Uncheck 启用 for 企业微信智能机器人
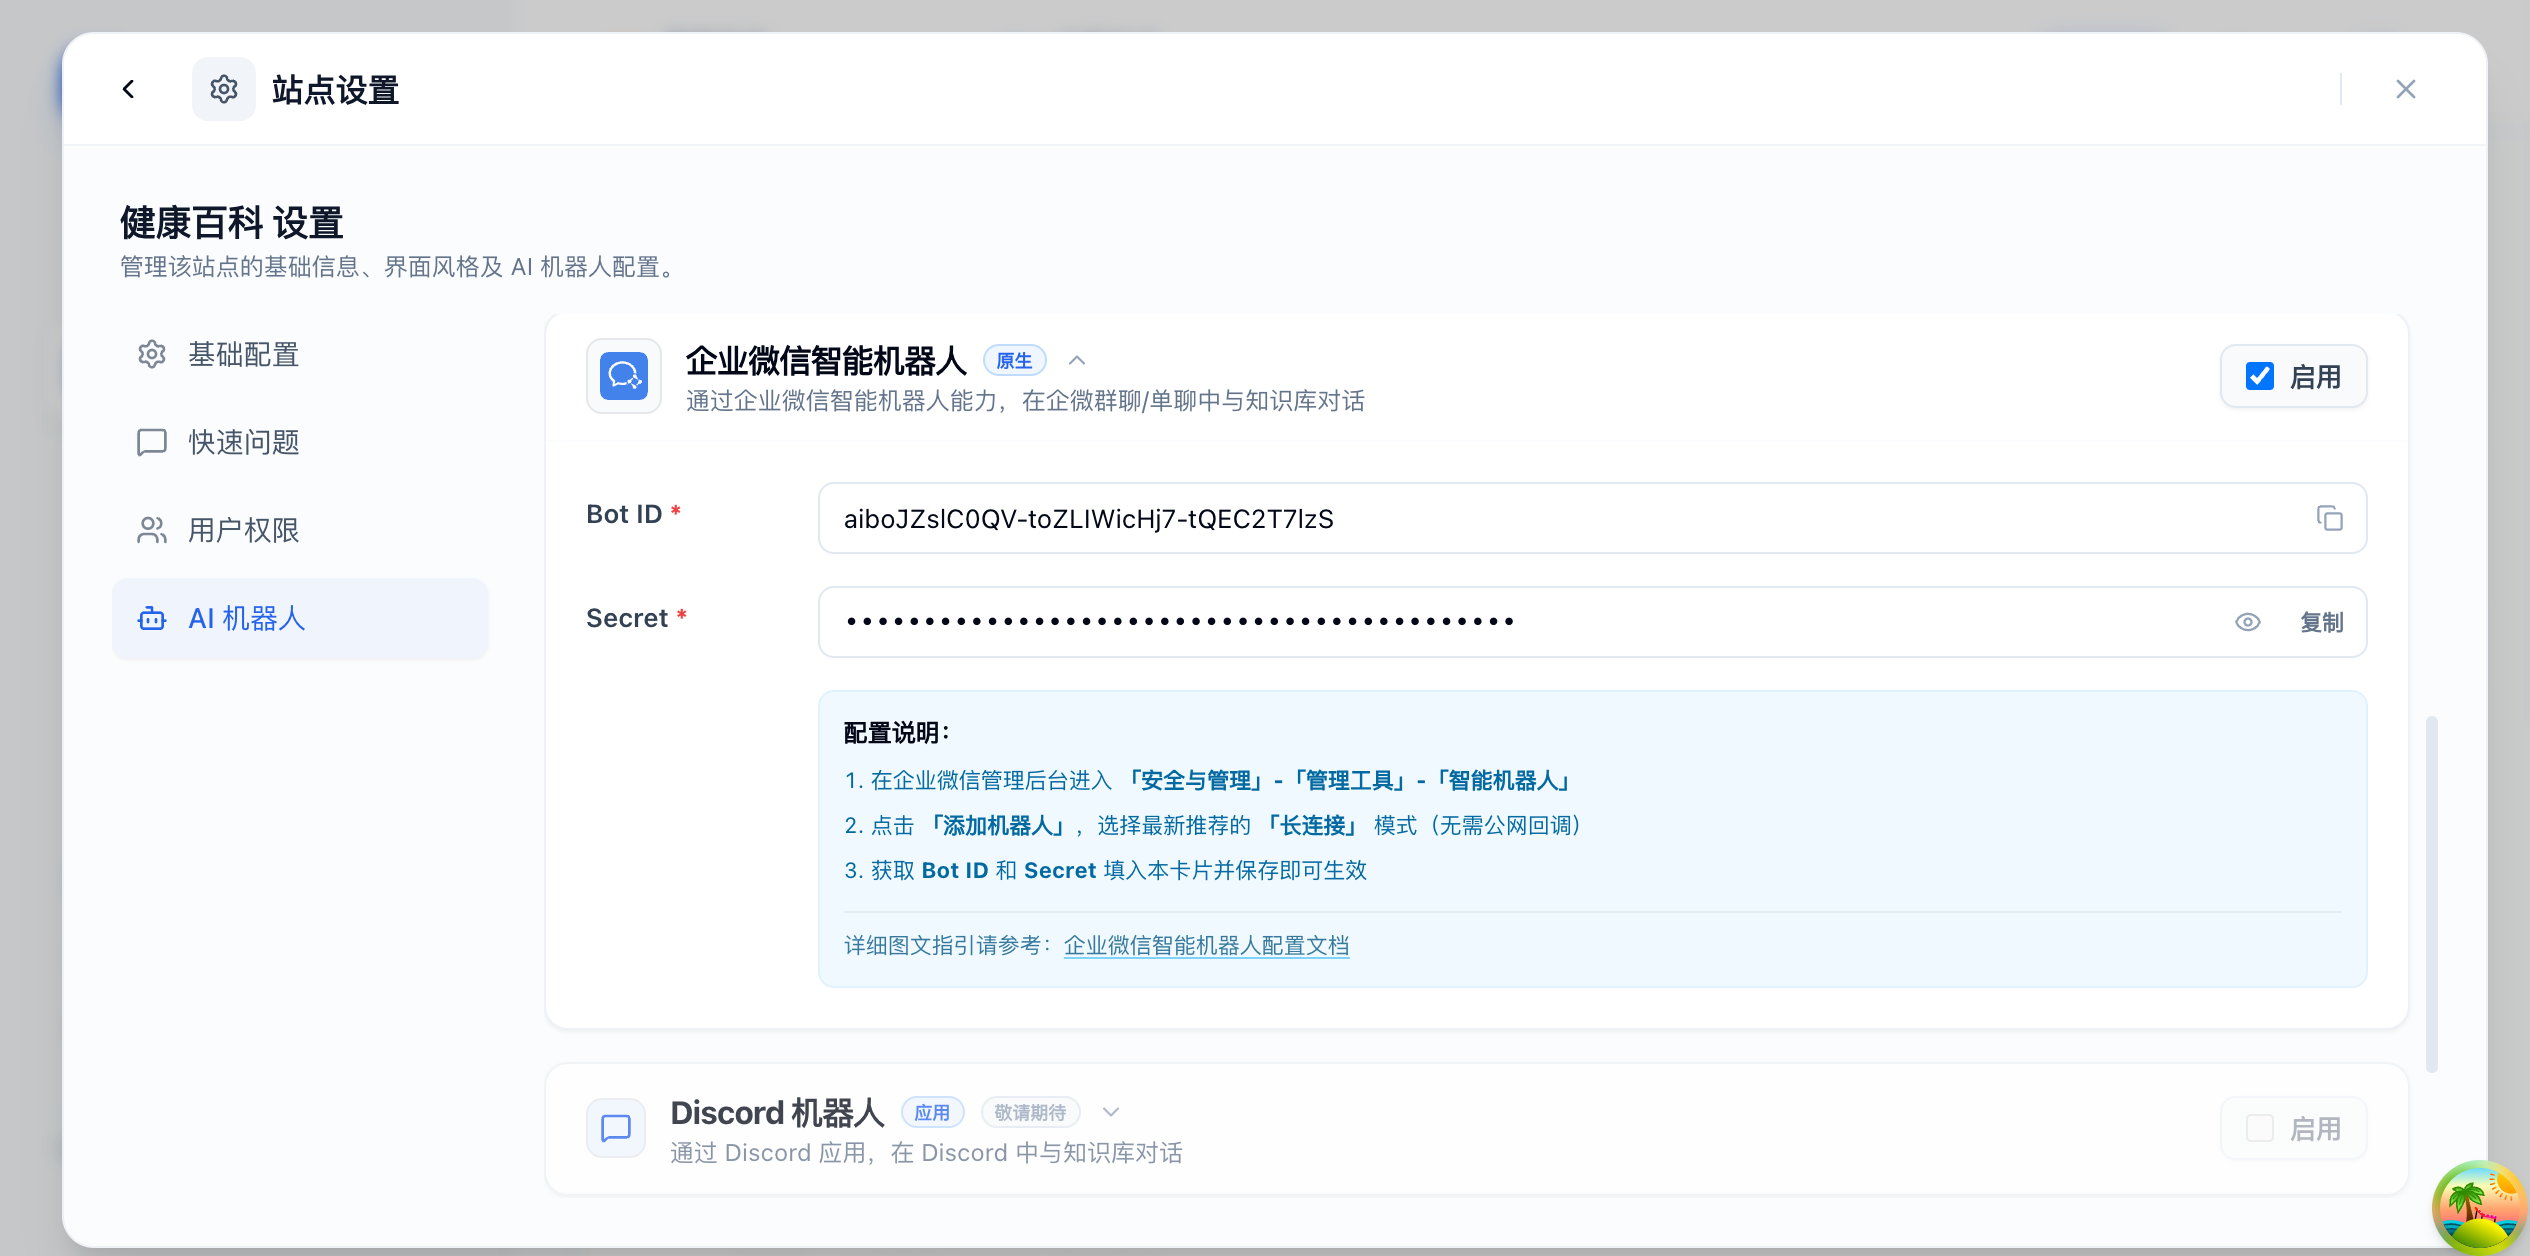Viewport: 2530px width, 1256px height. pyautogui.click(x=2260, y=376)
